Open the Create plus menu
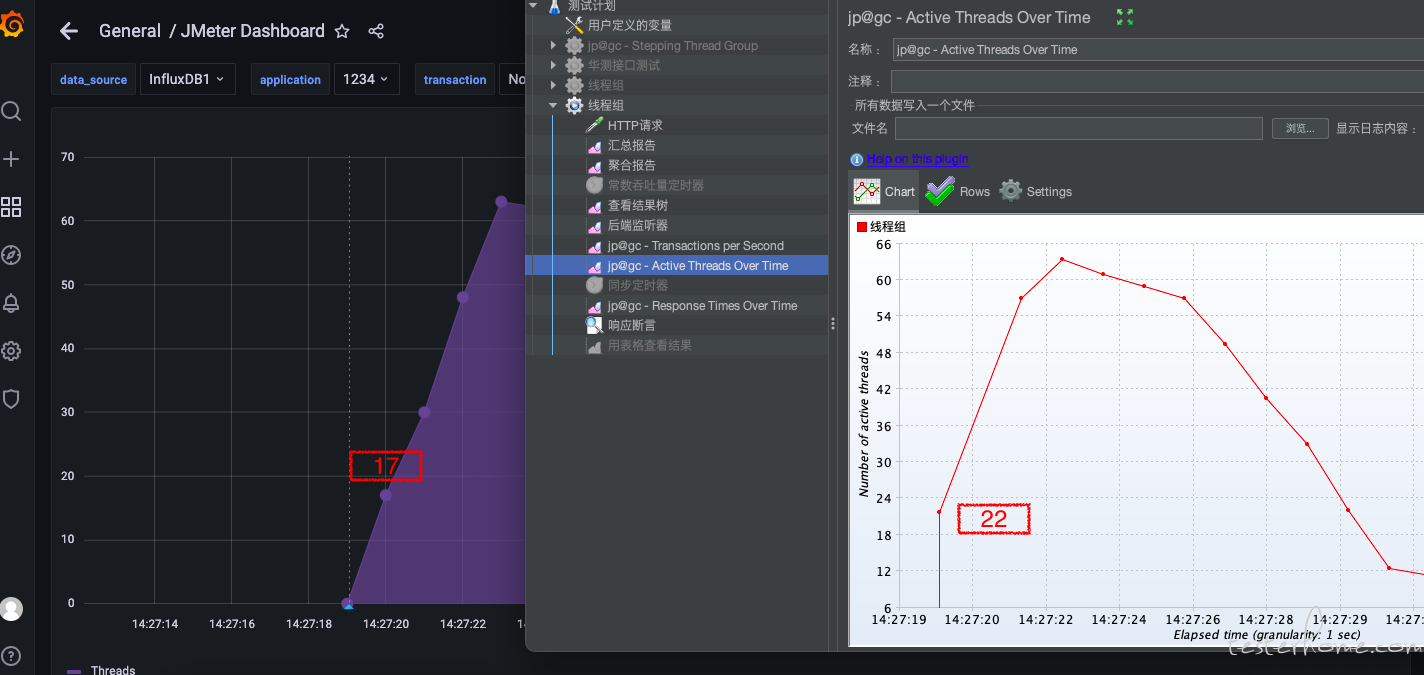Viewport: 1424px width, 675px height. click(x=11, y=159)
